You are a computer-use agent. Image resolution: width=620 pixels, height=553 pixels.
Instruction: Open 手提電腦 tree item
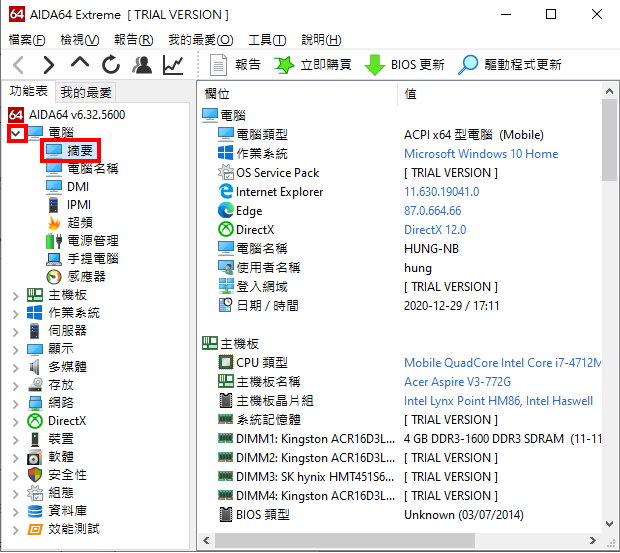click(x=93, y=259)
